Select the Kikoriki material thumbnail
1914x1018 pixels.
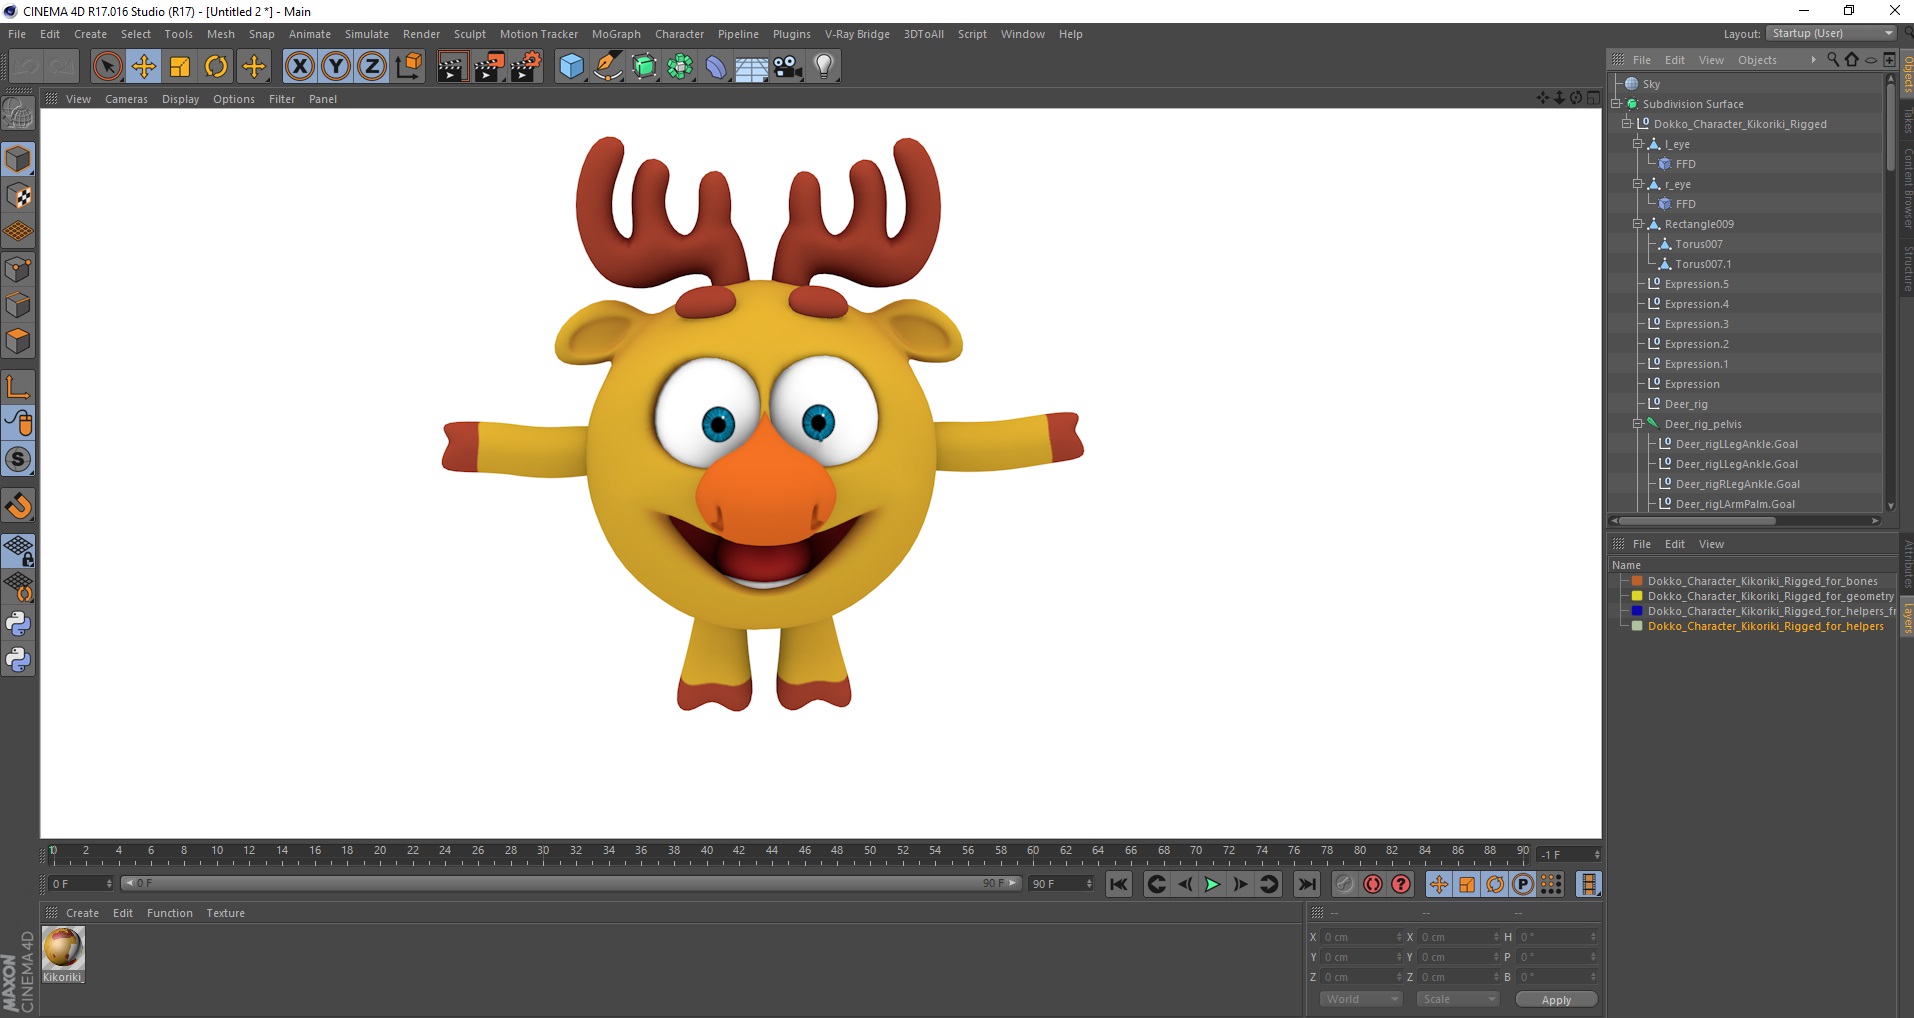[63, 949]
